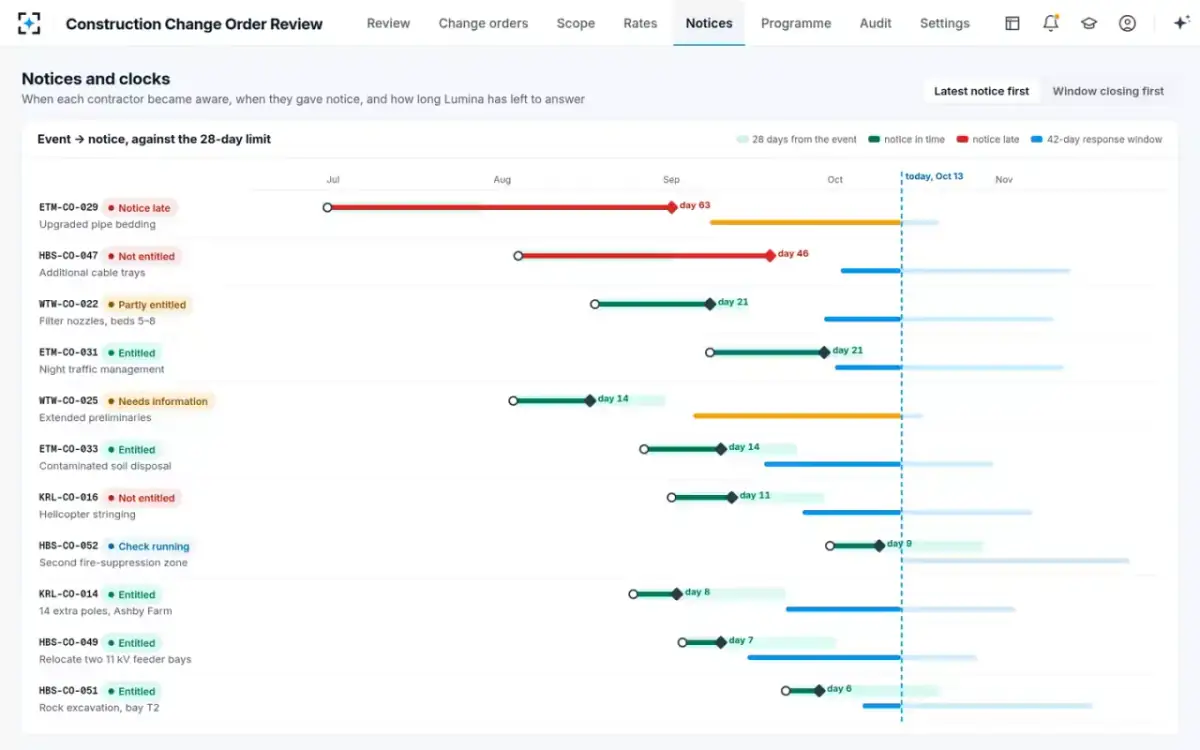The image size is (1200, 750).
Task: Click the Notices tab
Action: pyautogui.click(x=709, y=23)
